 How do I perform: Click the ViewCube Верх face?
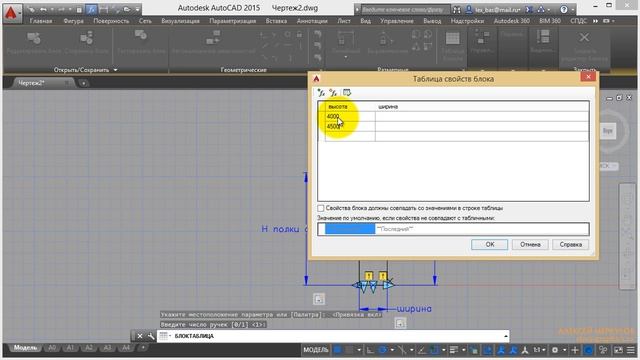[x=607, y=131]
